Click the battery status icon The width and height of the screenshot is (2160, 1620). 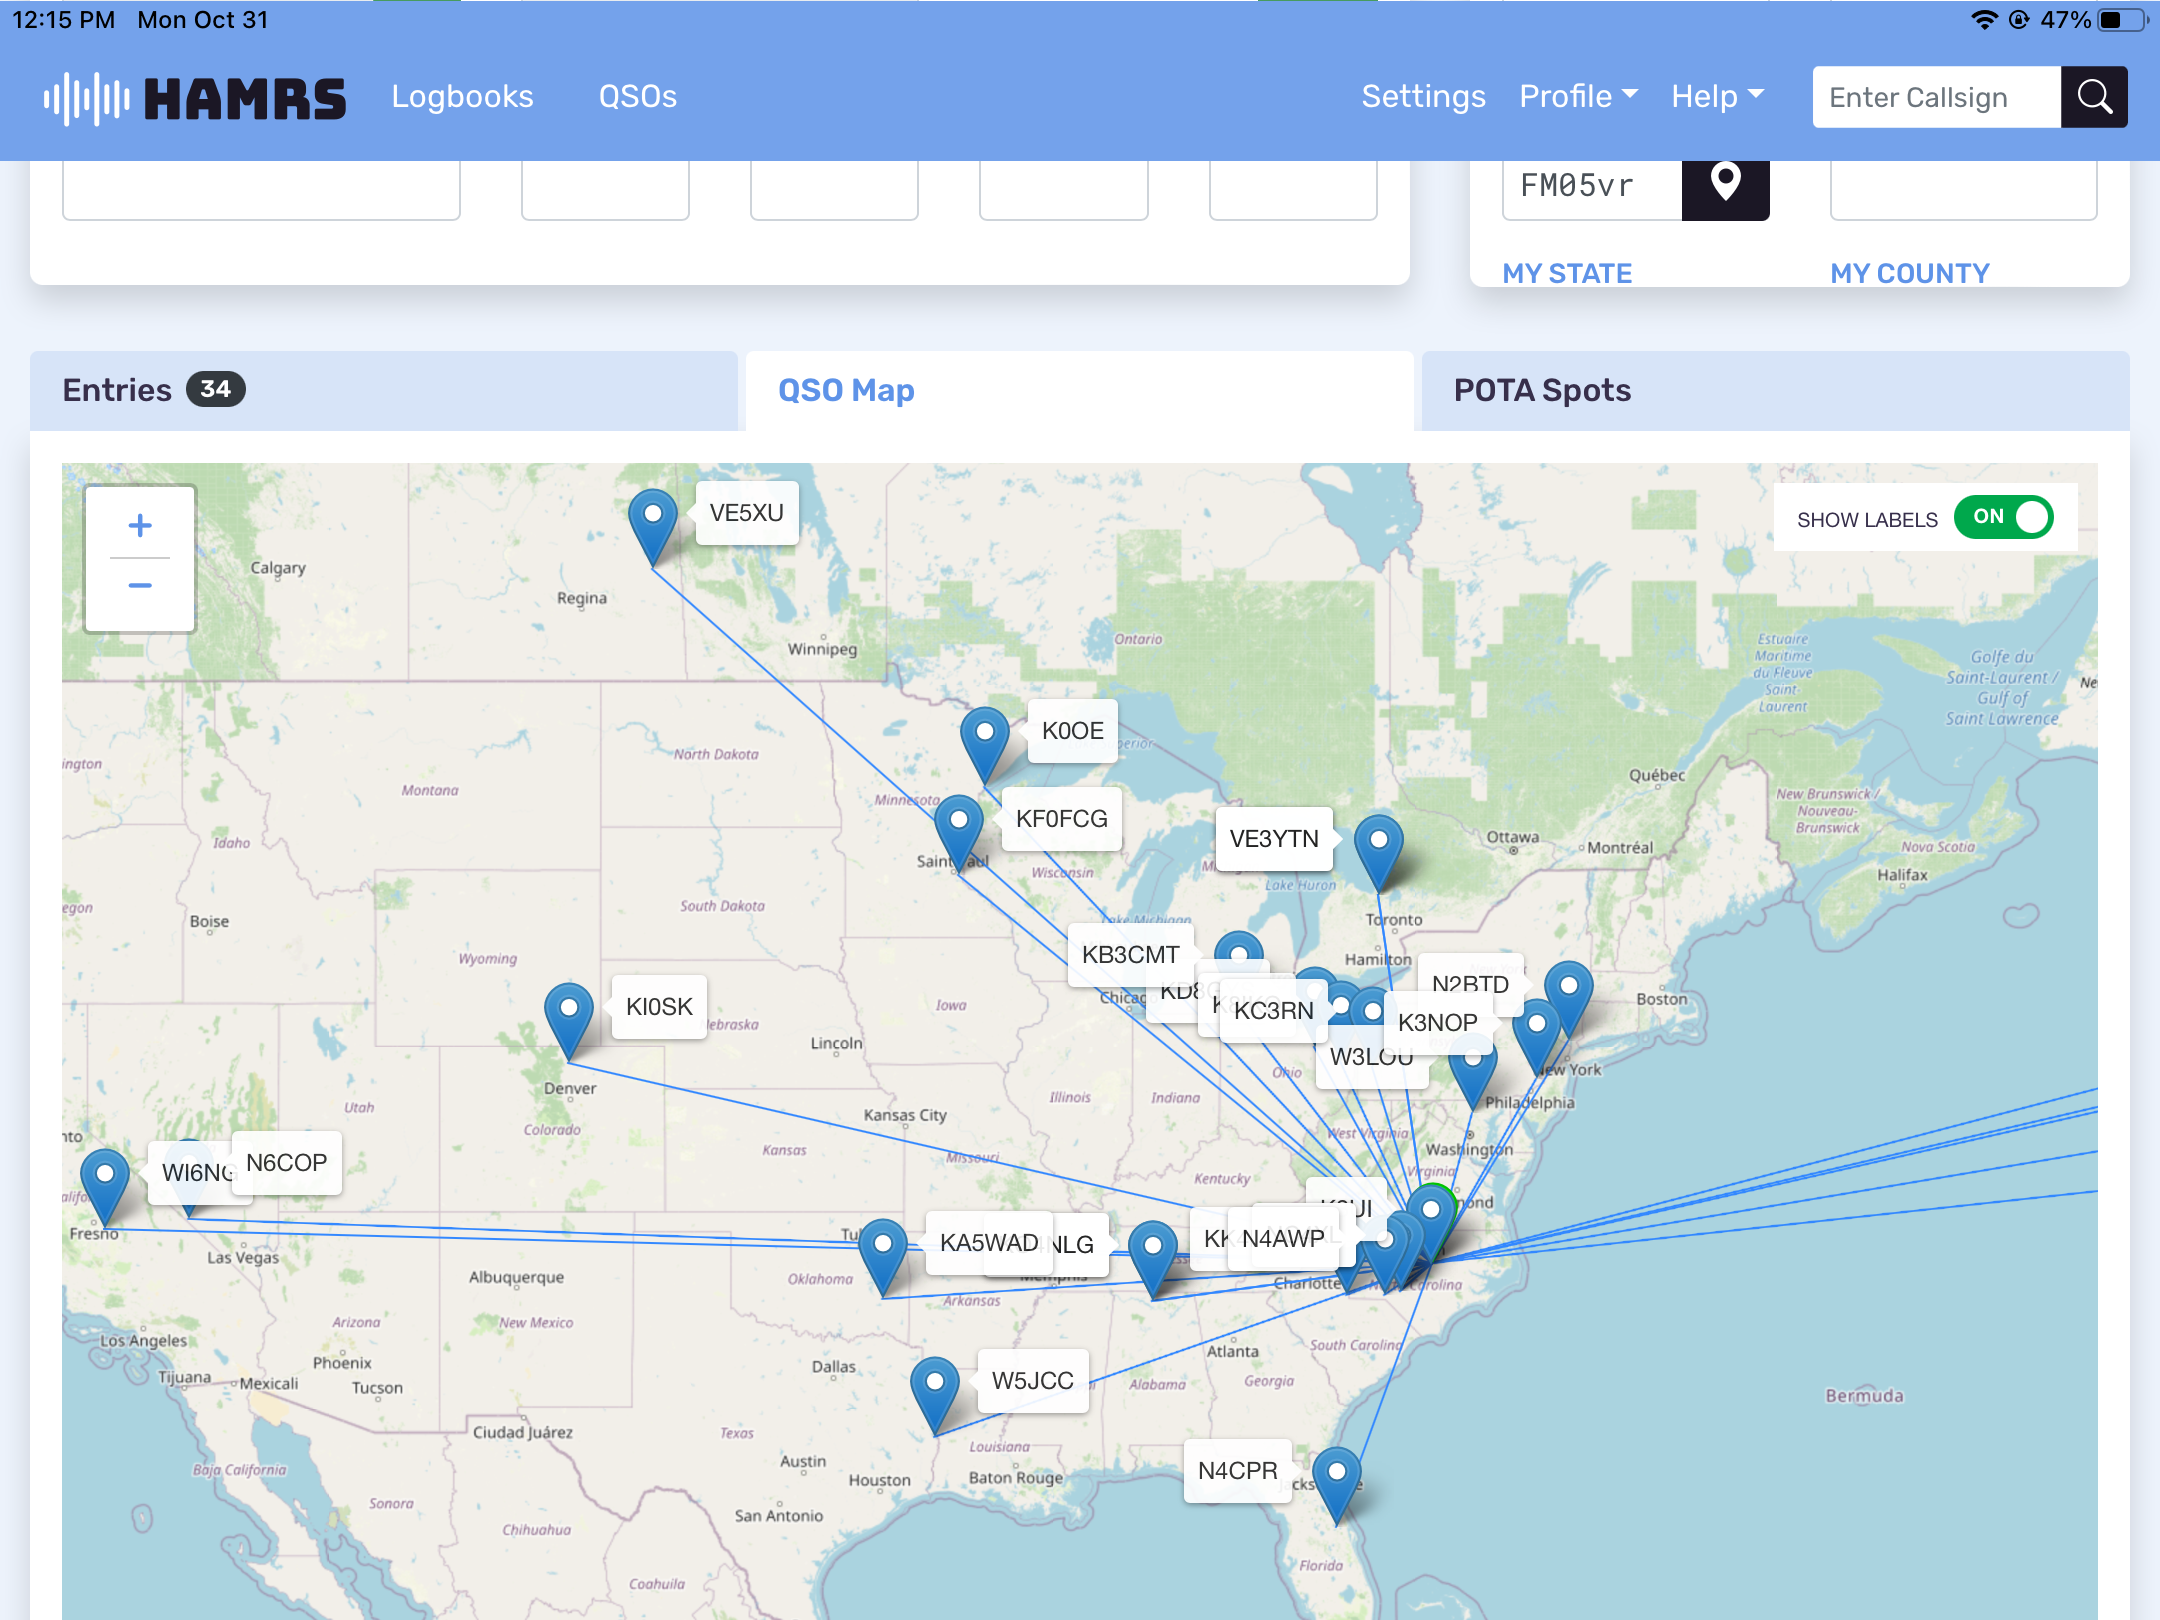tap(2124, 20)
